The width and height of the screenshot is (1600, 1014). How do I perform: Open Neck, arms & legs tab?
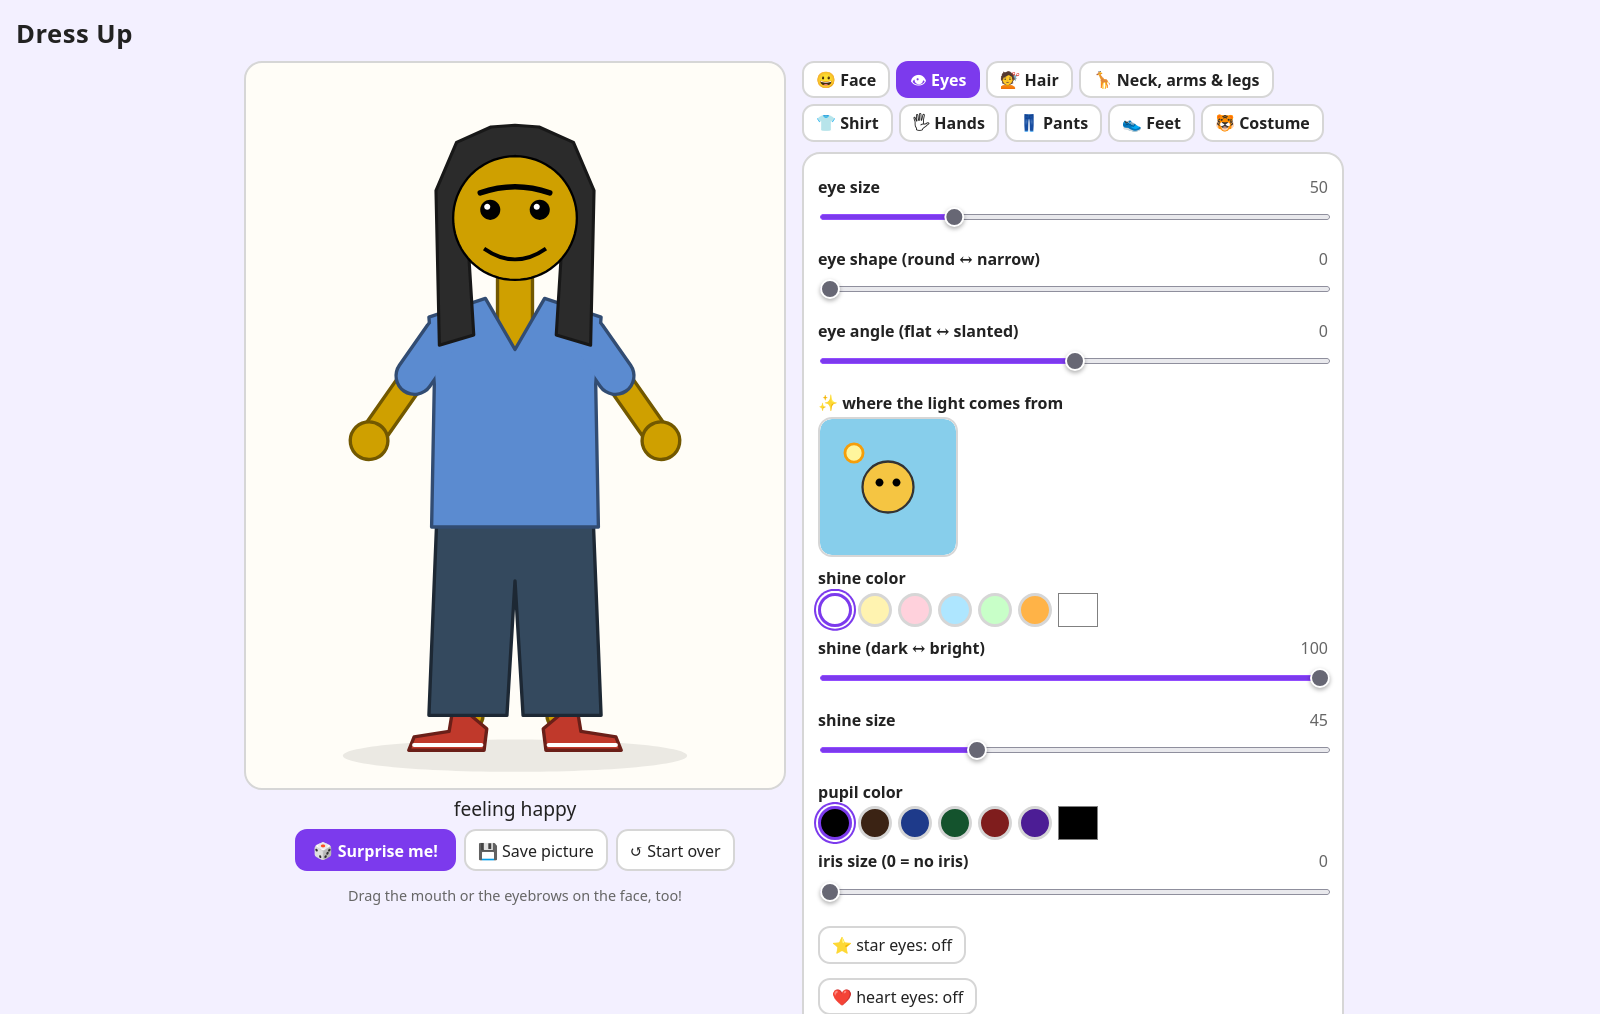click(x=1176, y=80)
